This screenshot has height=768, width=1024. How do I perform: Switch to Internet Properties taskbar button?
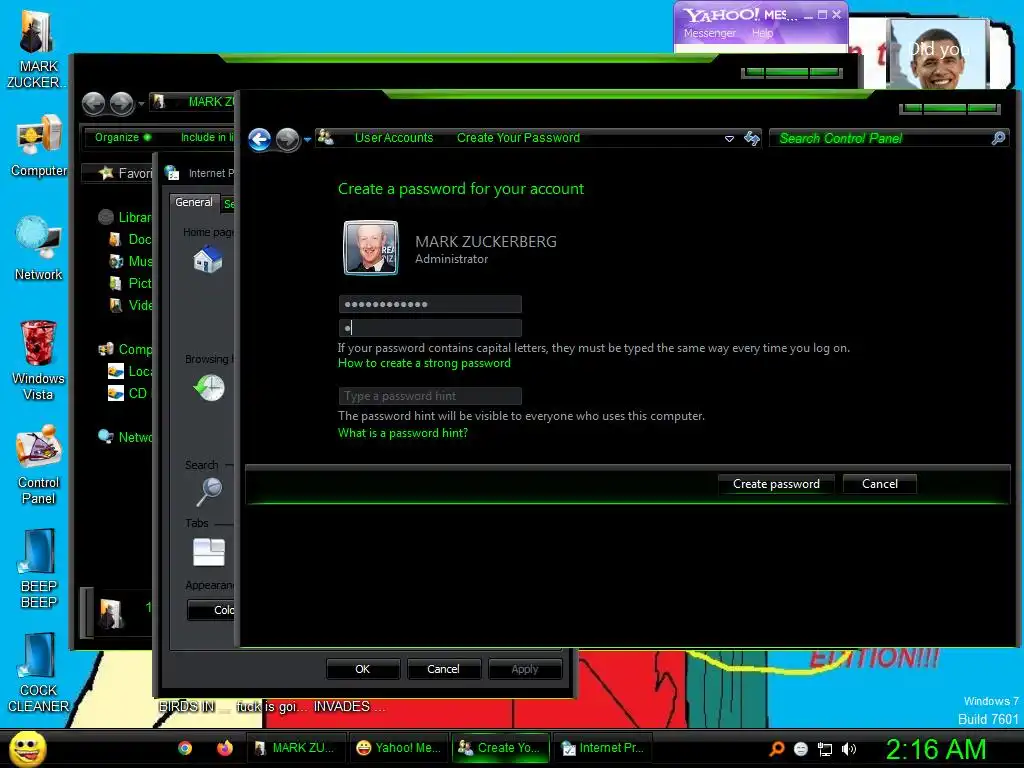click(605, 748)
